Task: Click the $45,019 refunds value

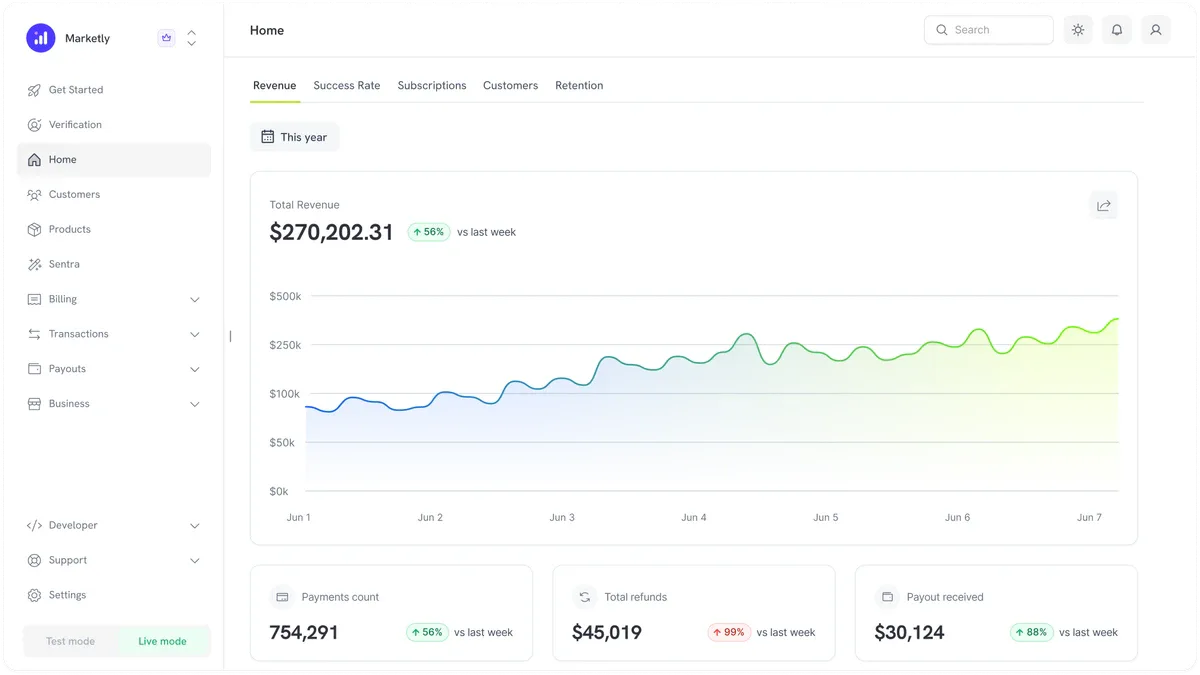Action: coord(607,632)
